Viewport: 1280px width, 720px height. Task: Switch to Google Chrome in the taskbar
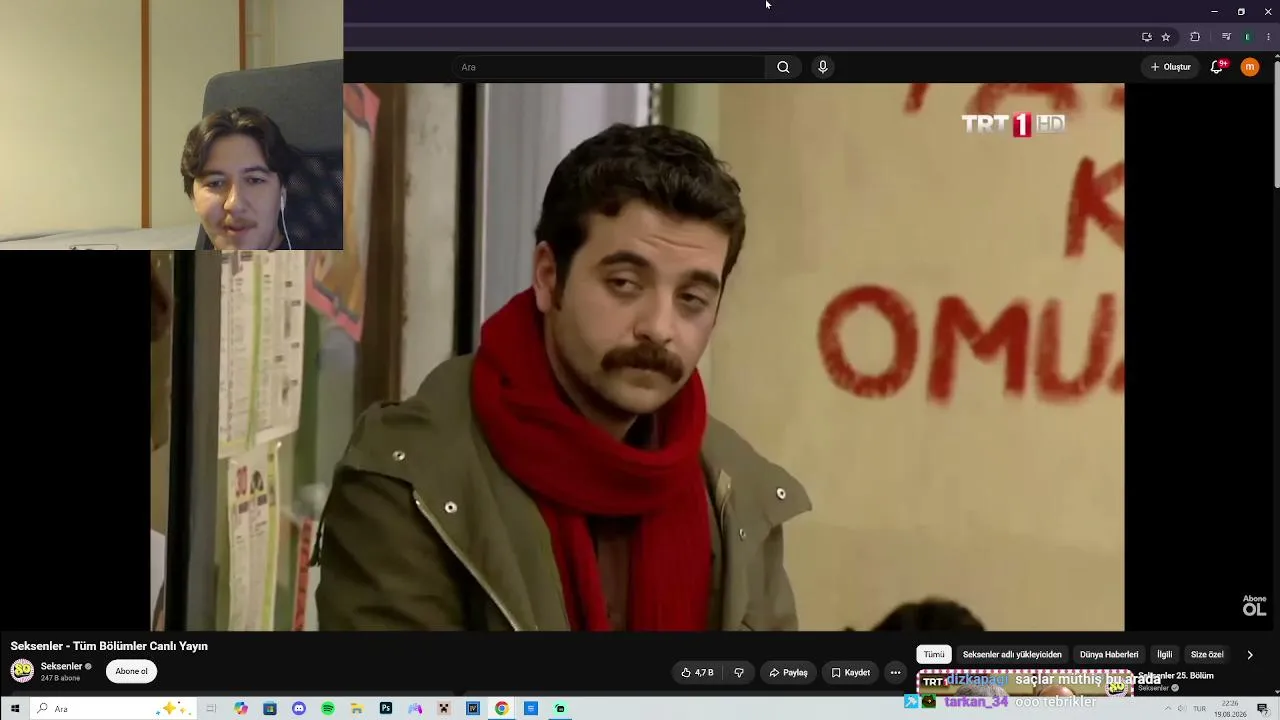pos(502,709)
